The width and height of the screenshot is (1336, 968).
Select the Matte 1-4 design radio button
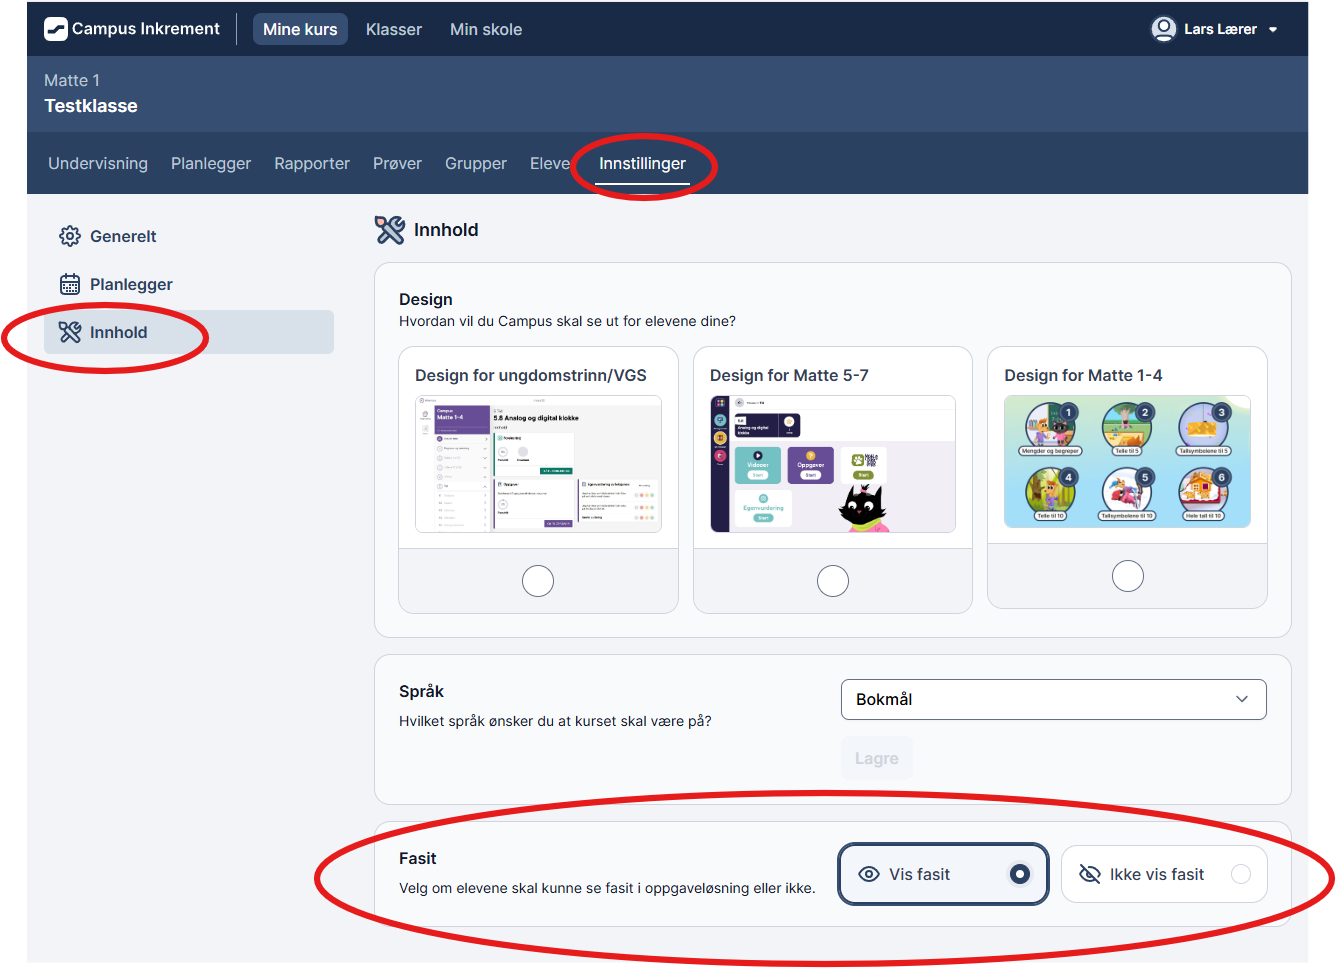click(x=1128, y=576)
